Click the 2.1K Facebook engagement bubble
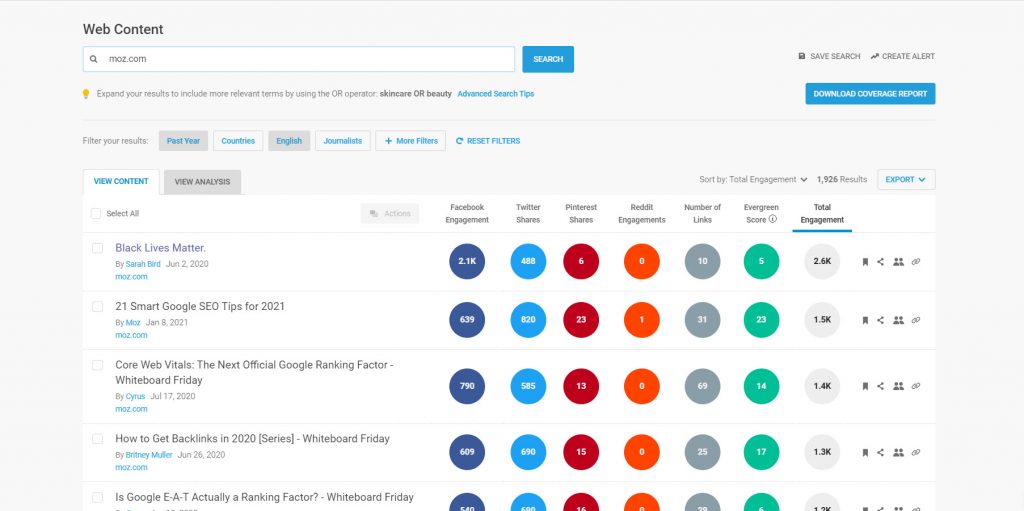1024x511 pixels. pyautogui.click(x=467, y=261)
